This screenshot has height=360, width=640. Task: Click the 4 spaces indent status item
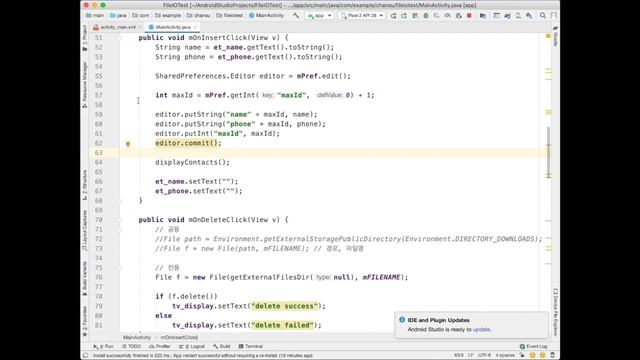pyautogui.click(x=505, y=356)
